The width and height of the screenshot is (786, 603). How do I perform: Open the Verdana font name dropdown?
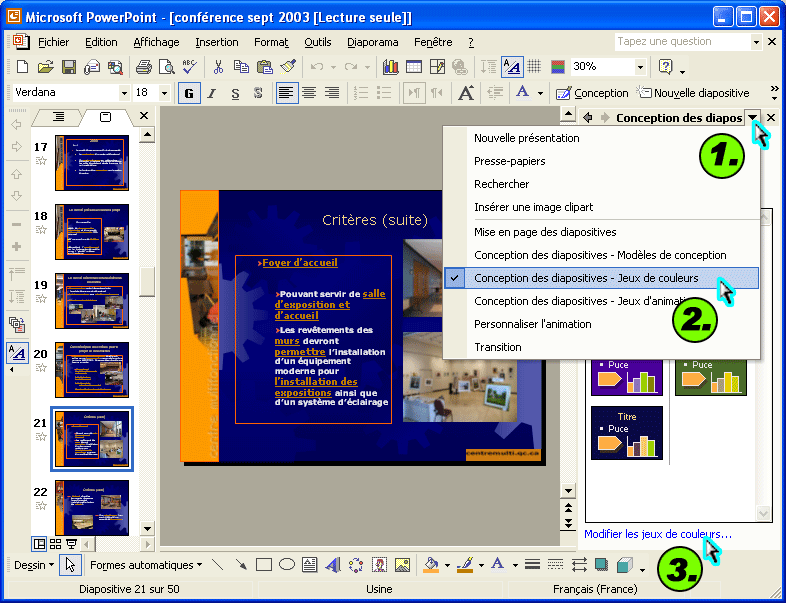coord(124,93)
